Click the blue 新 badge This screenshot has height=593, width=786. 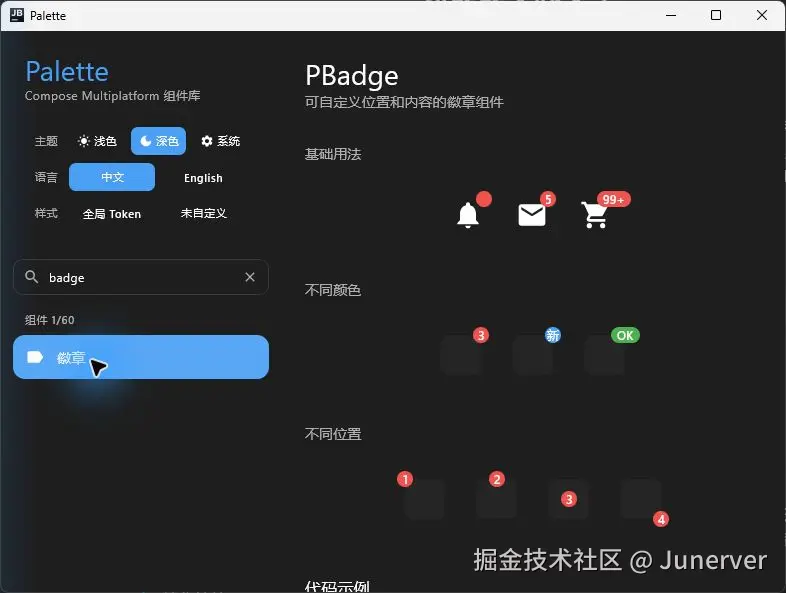tap(552, 335)
